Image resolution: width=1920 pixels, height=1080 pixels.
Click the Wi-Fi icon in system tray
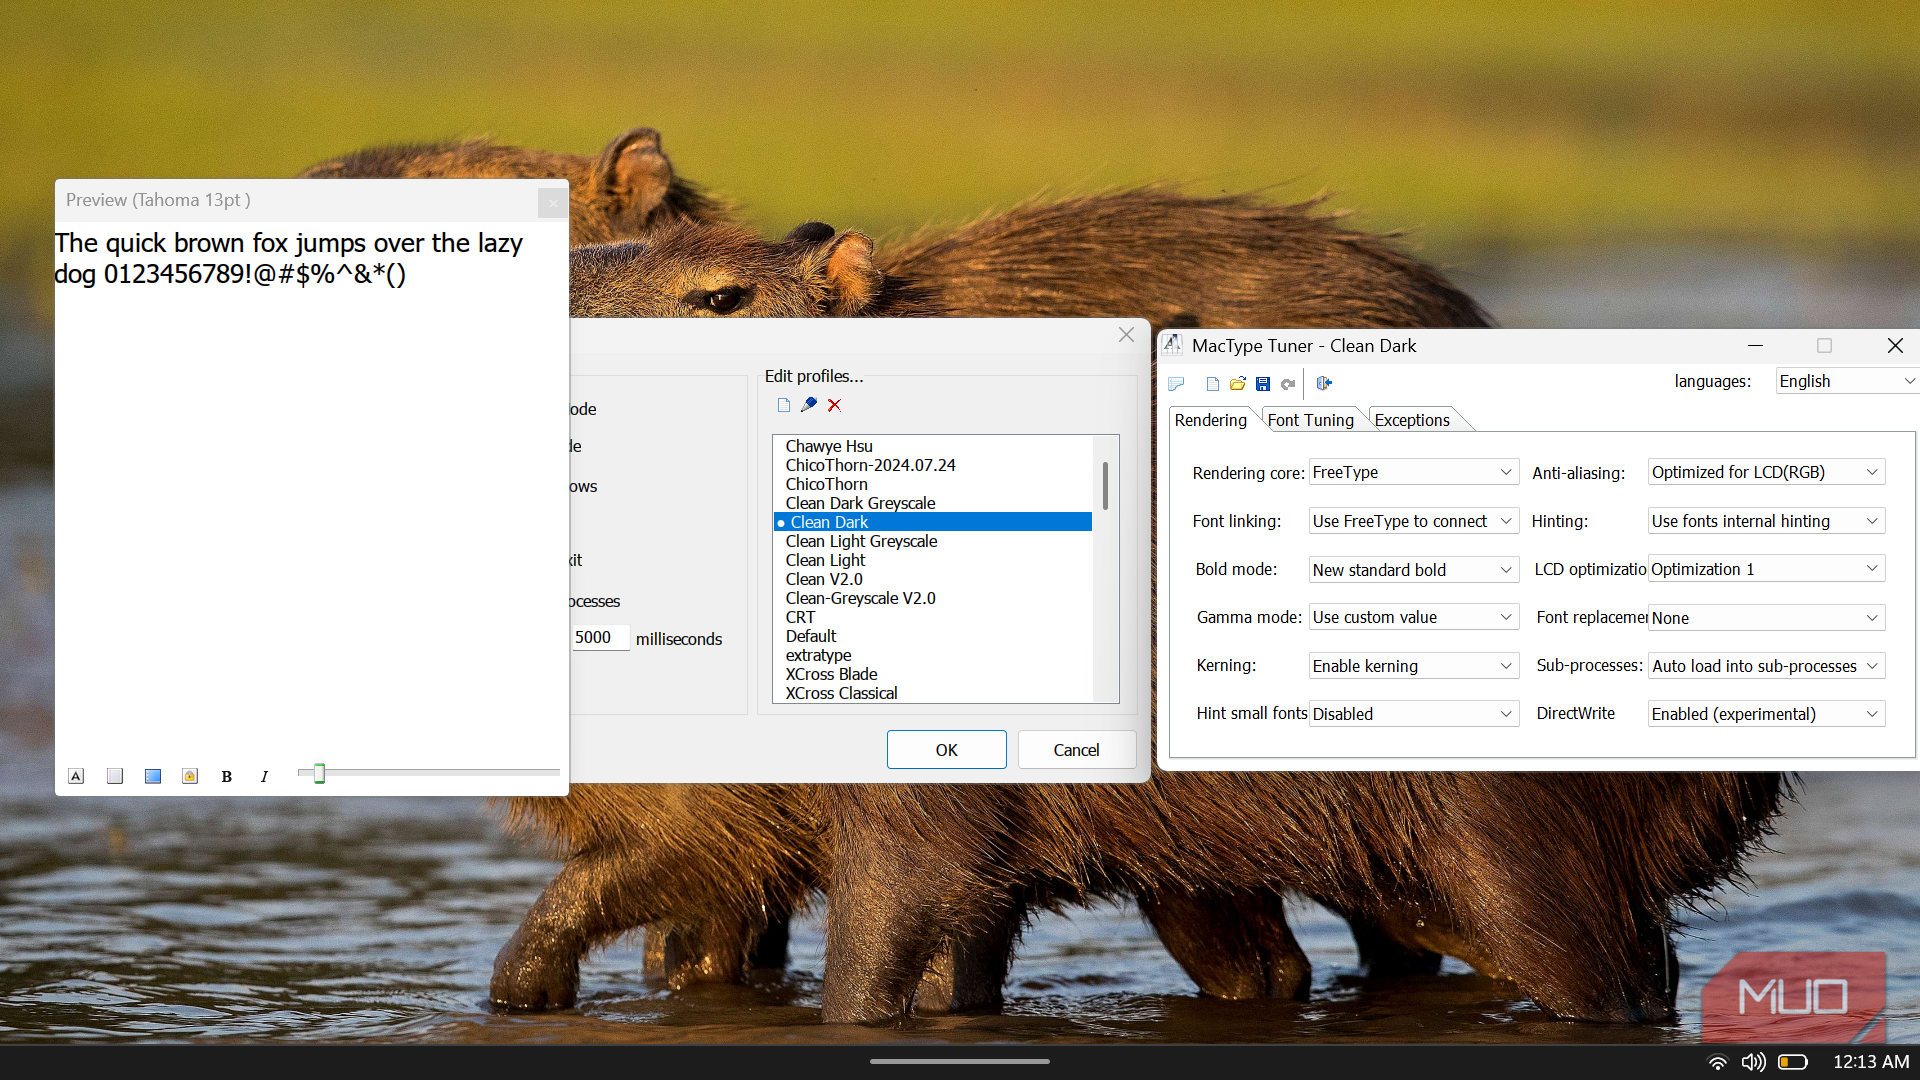click(1717, 1062)
